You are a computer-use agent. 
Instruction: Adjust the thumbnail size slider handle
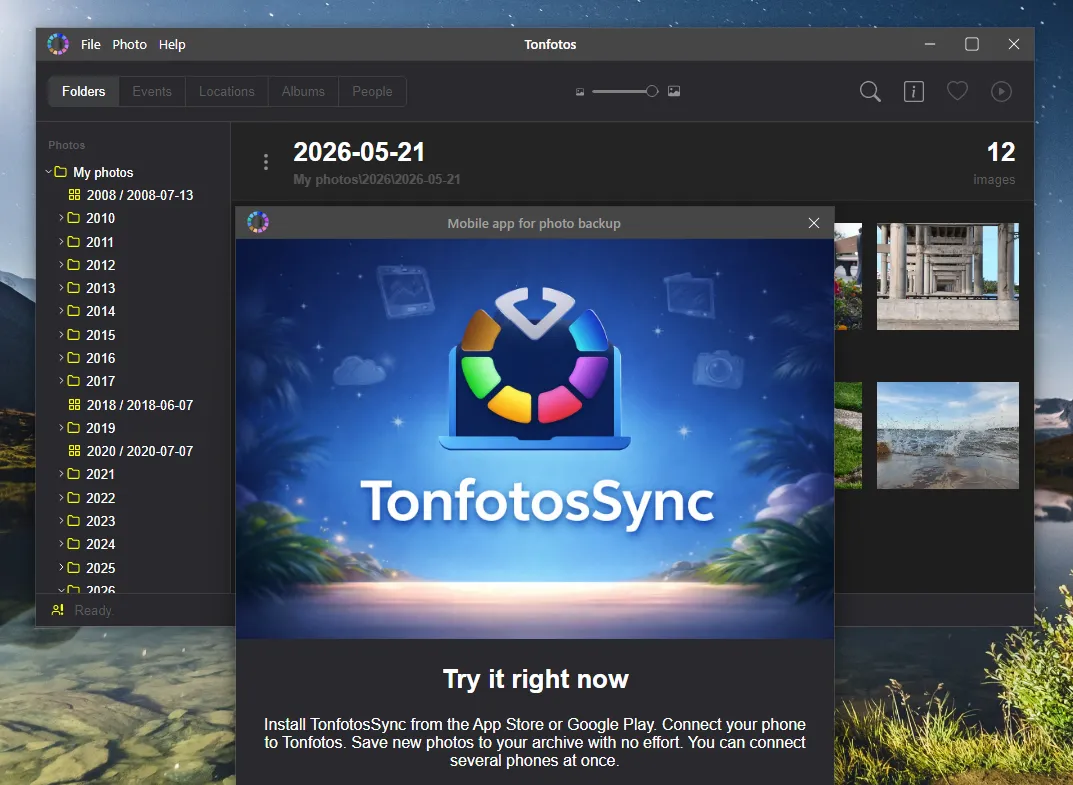pyautogui.click(x=652, y=92)
